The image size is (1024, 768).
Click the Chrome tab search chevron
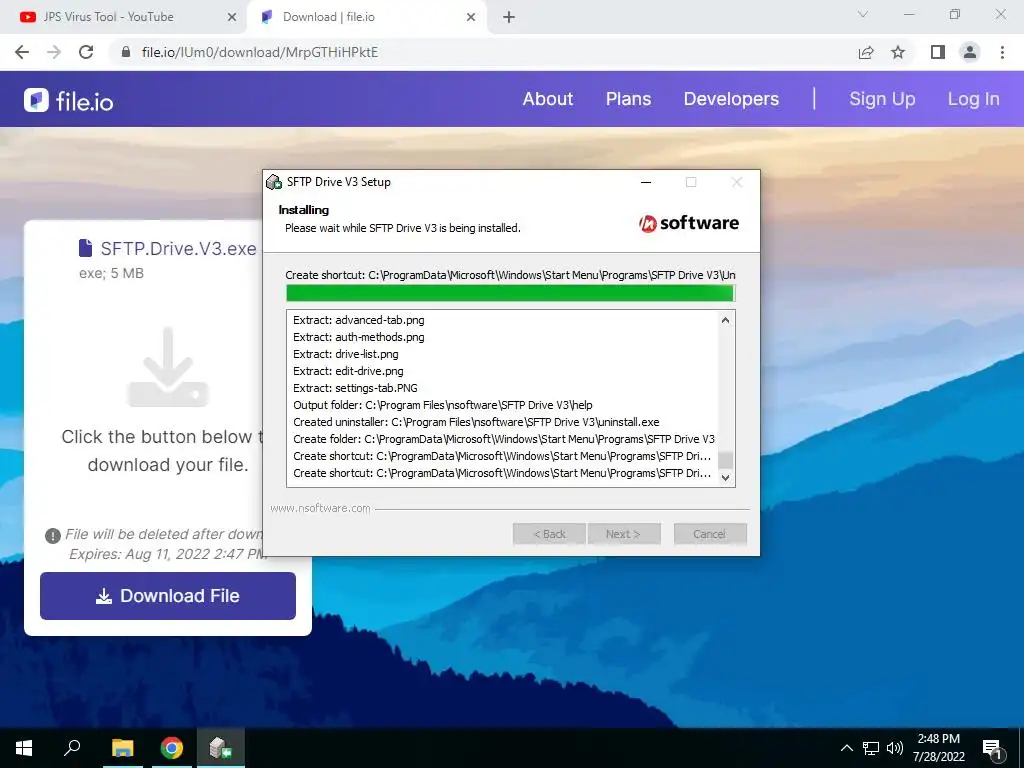tap(863, 14)
